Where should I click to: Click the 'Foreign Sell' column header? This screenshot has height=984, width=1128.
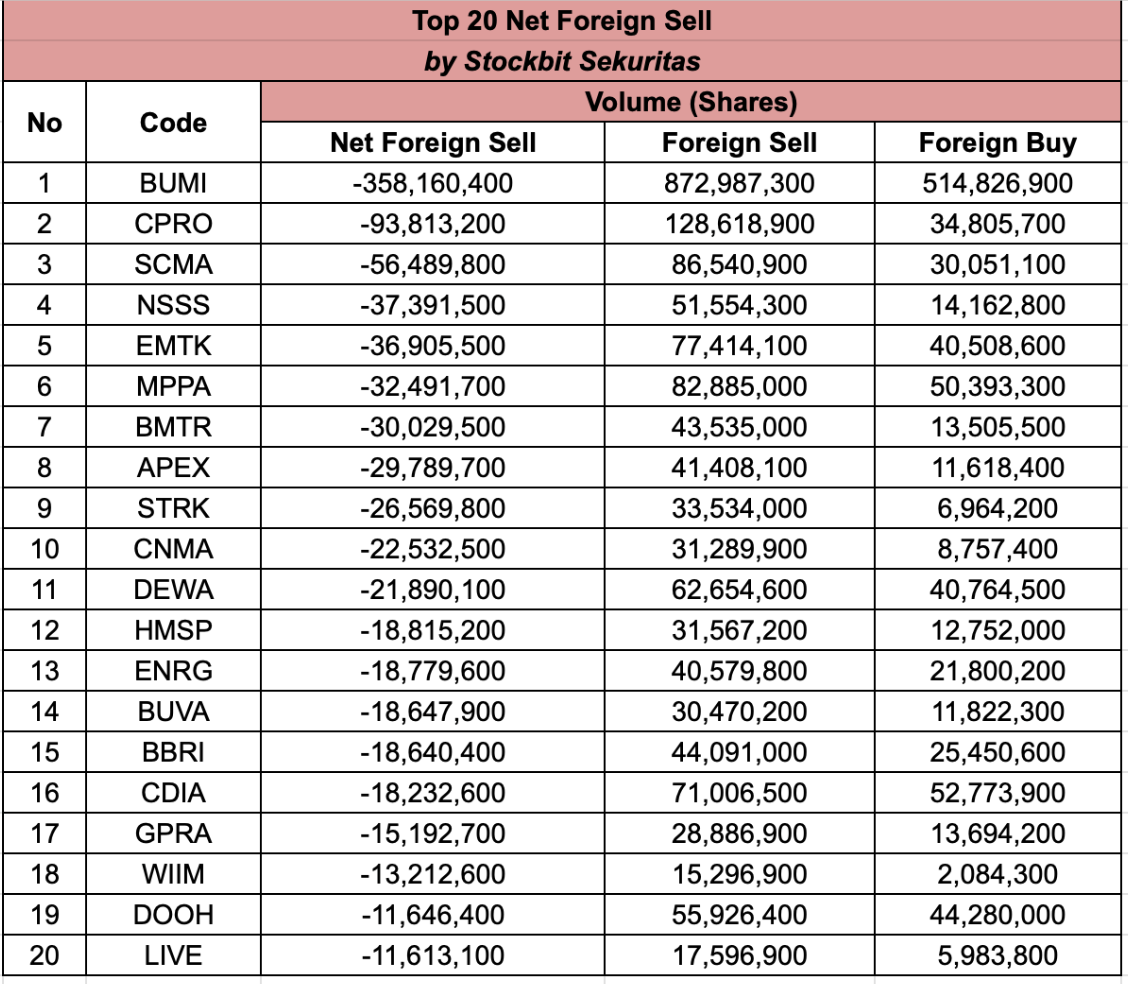coord(739,143)
